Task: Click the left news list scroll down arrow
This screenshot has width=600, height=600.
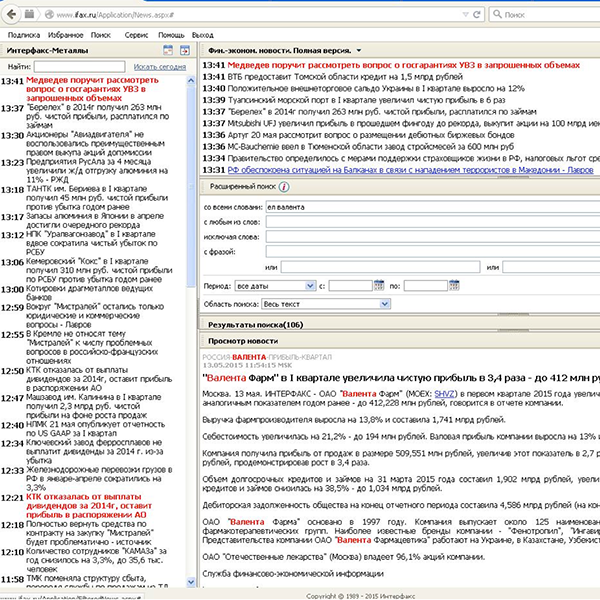Action: point(191,582)
